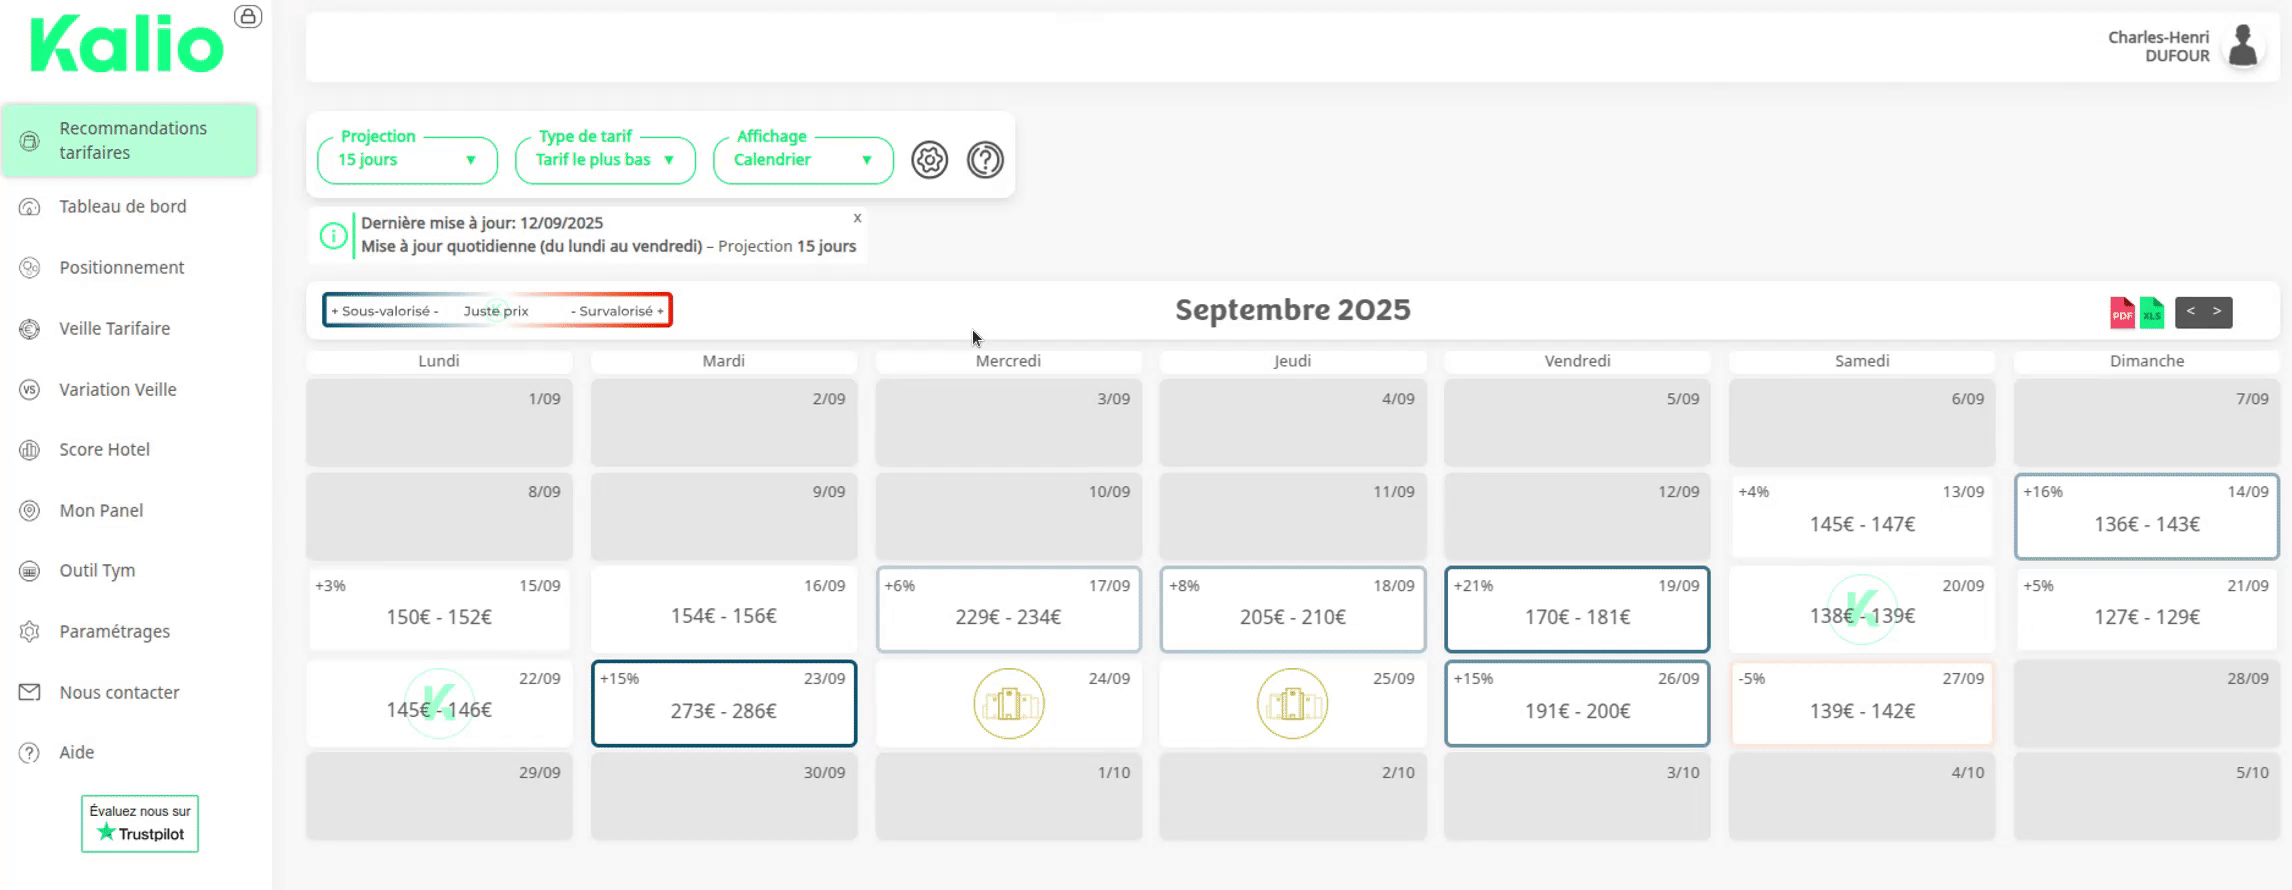Open the settings gear icon next to Affichage
Image resolution: width=2292 pixels, height=890 pixels.
click(929, 160)
